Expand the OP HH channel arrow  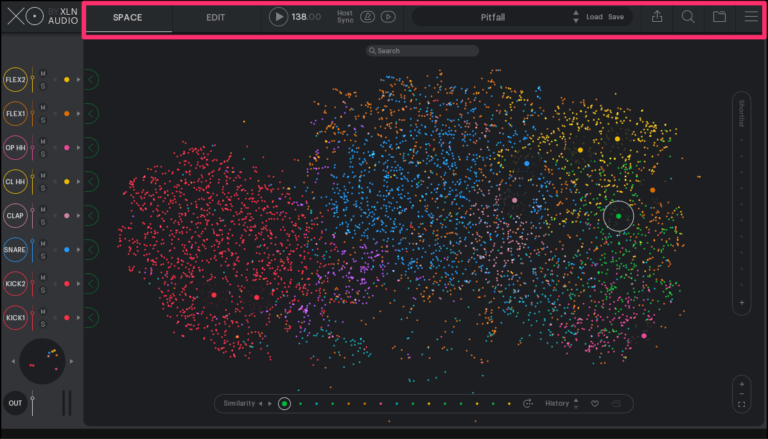click(79, 148)
